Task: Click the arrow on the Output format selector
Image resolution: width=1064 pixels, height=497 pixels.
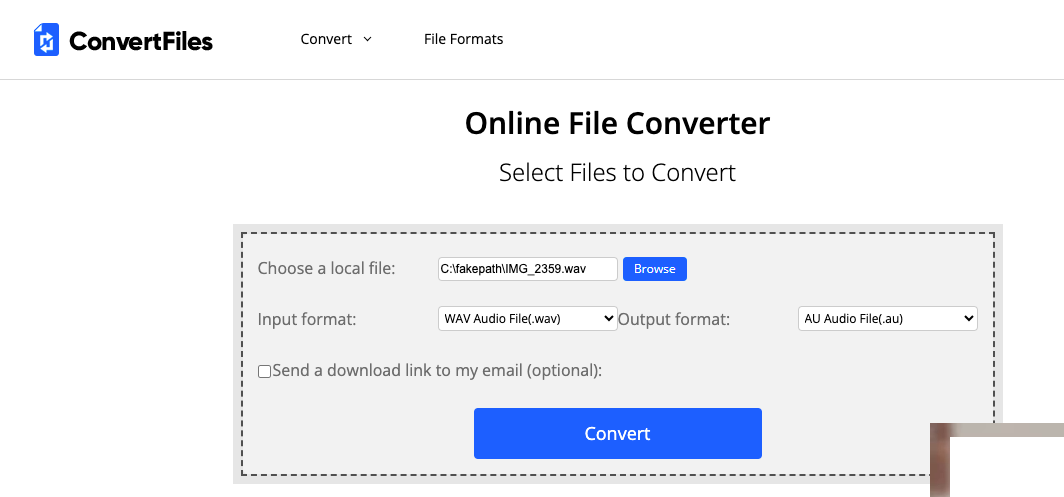Action: coord(967,319)
